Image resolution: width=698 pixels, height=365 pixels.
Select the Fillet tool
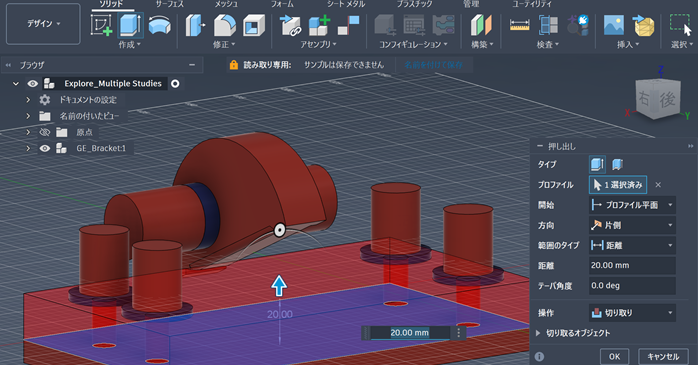pos(225,25)
